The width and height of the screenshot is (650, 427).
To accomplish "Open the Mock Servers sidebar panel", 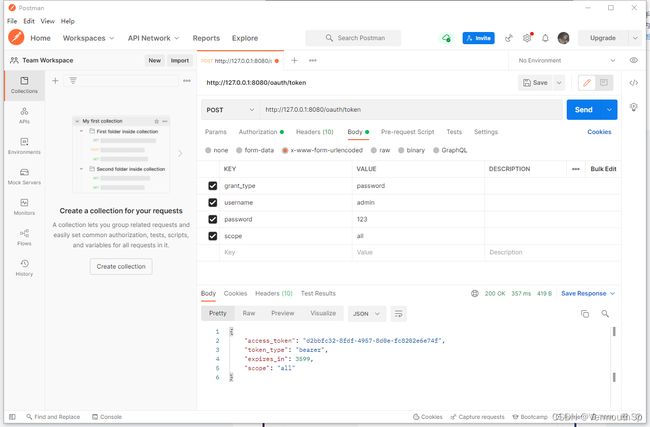I will (x=24, y=176).
